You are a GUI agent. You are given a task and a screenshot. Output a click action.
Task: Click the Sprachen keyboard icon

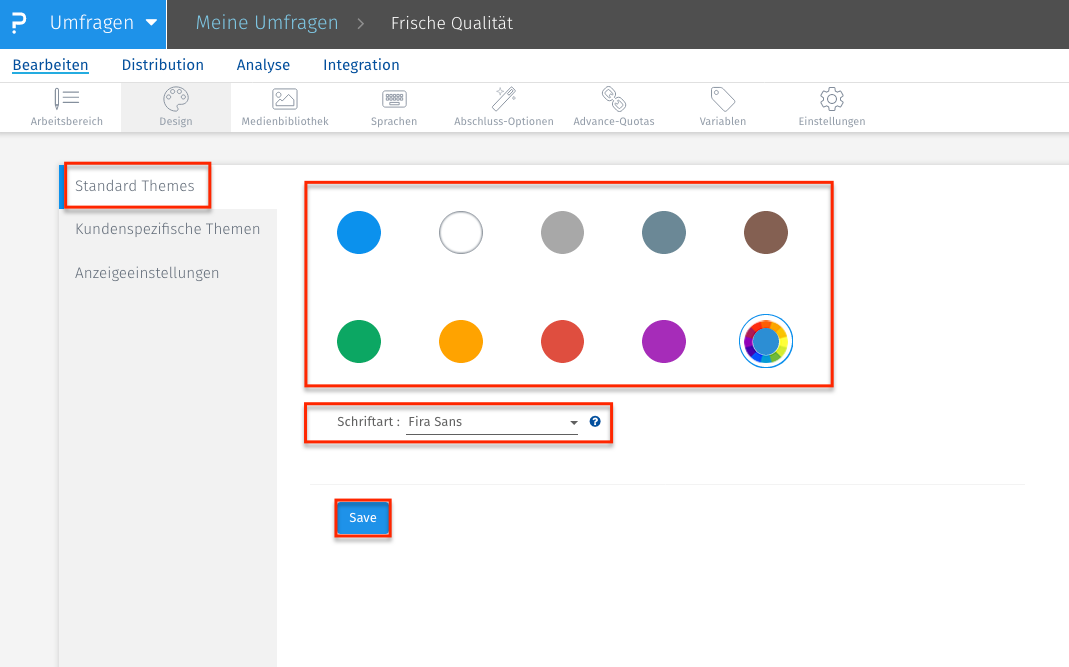(393, 105)
